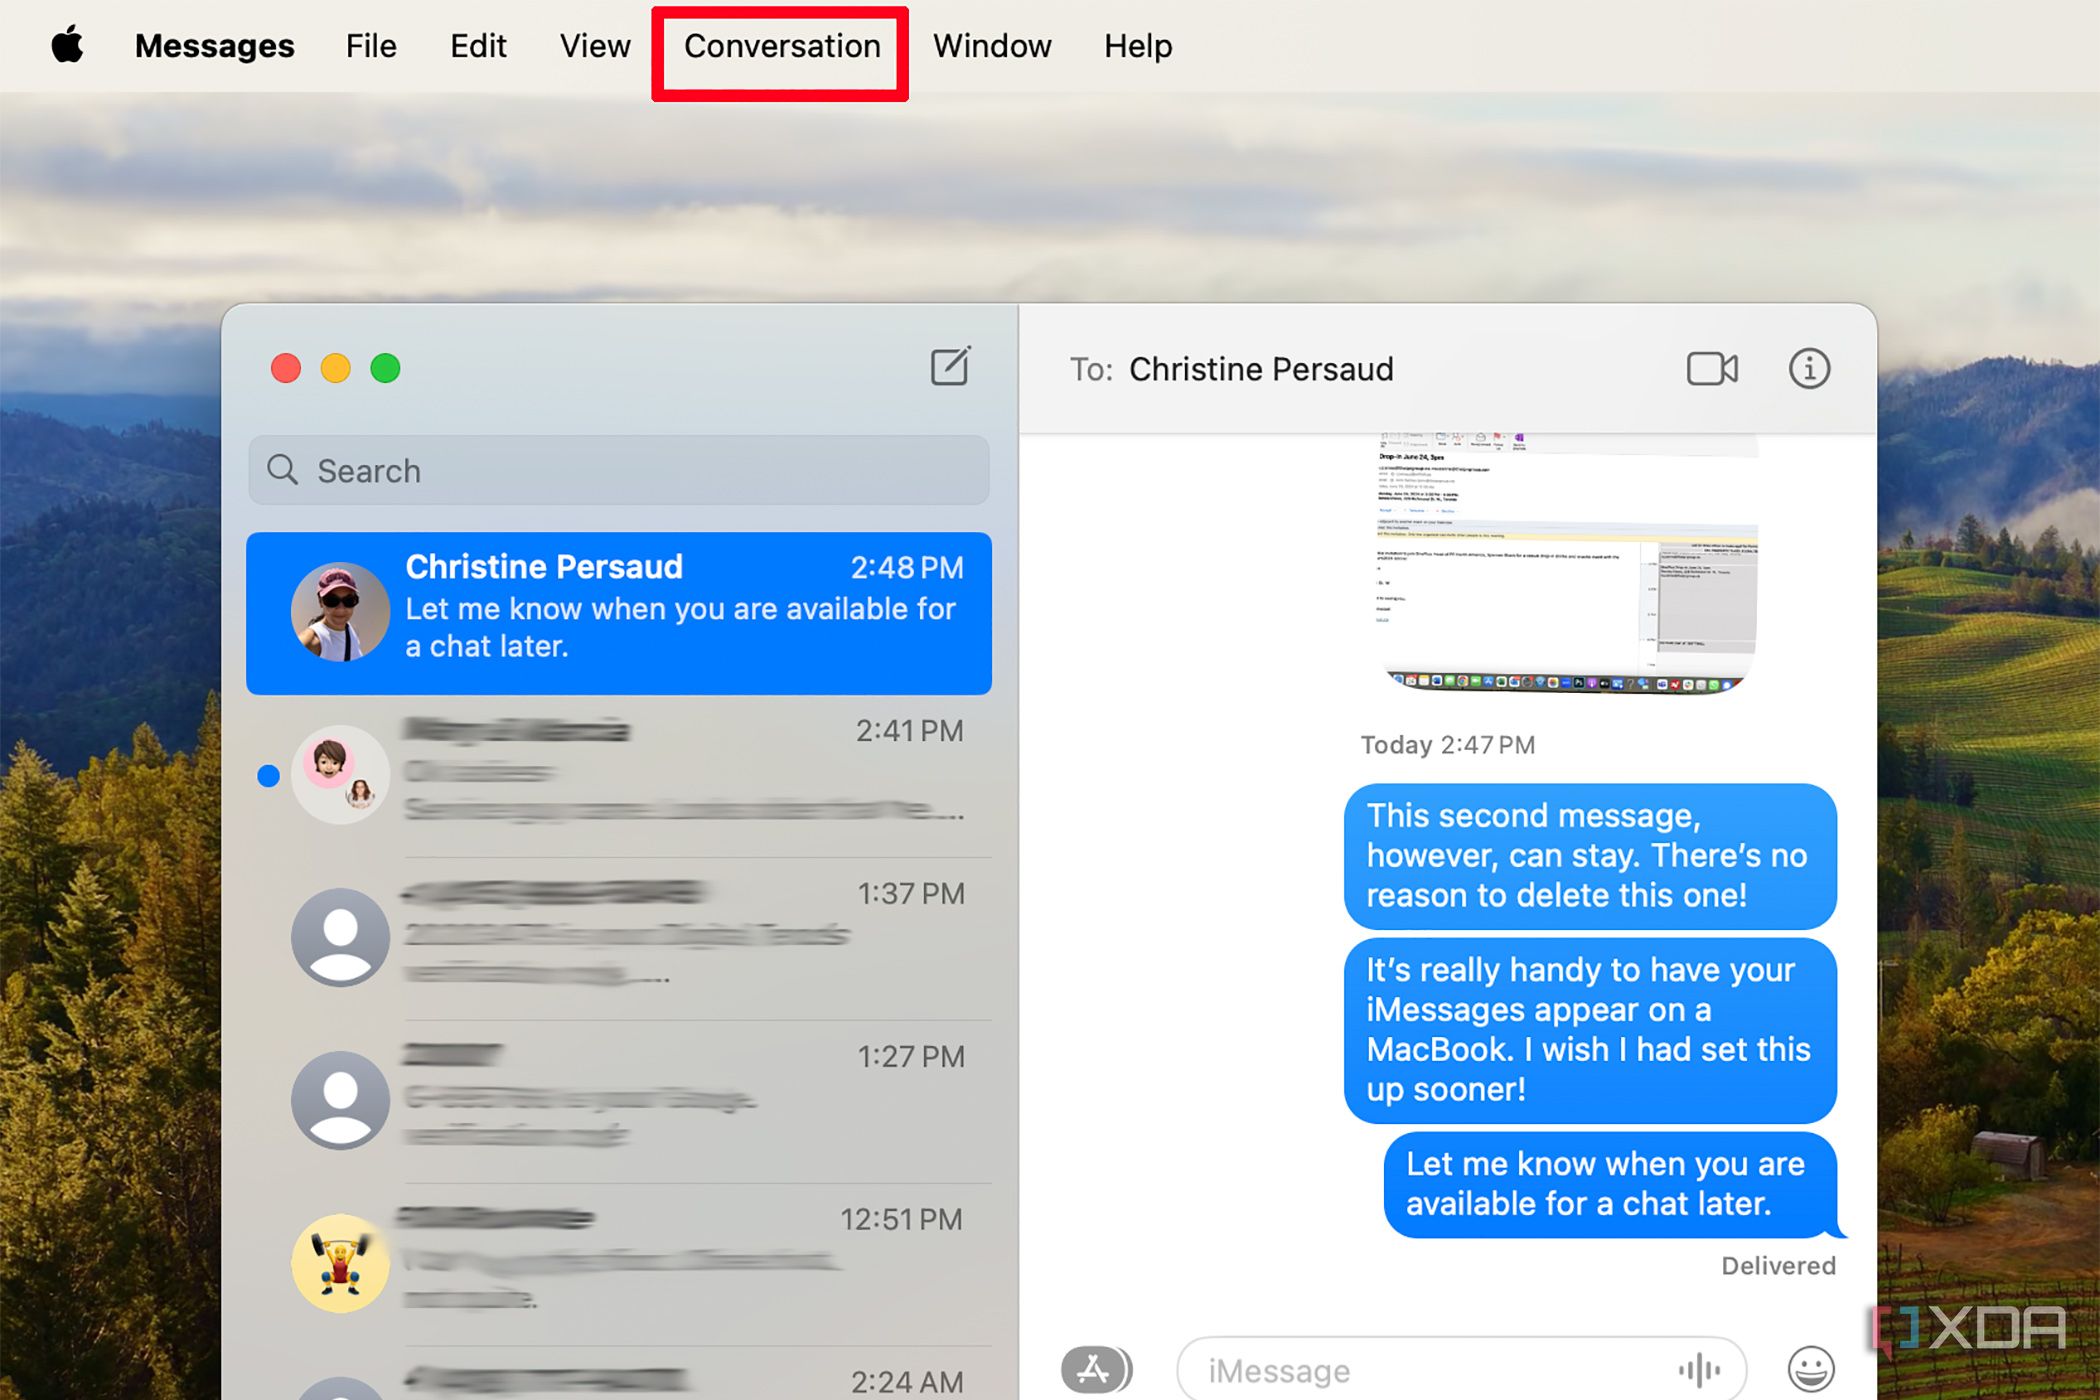Viewport: 2100px width, 1400px height.
Task: Open the Window menu
Action: (991, 46)
